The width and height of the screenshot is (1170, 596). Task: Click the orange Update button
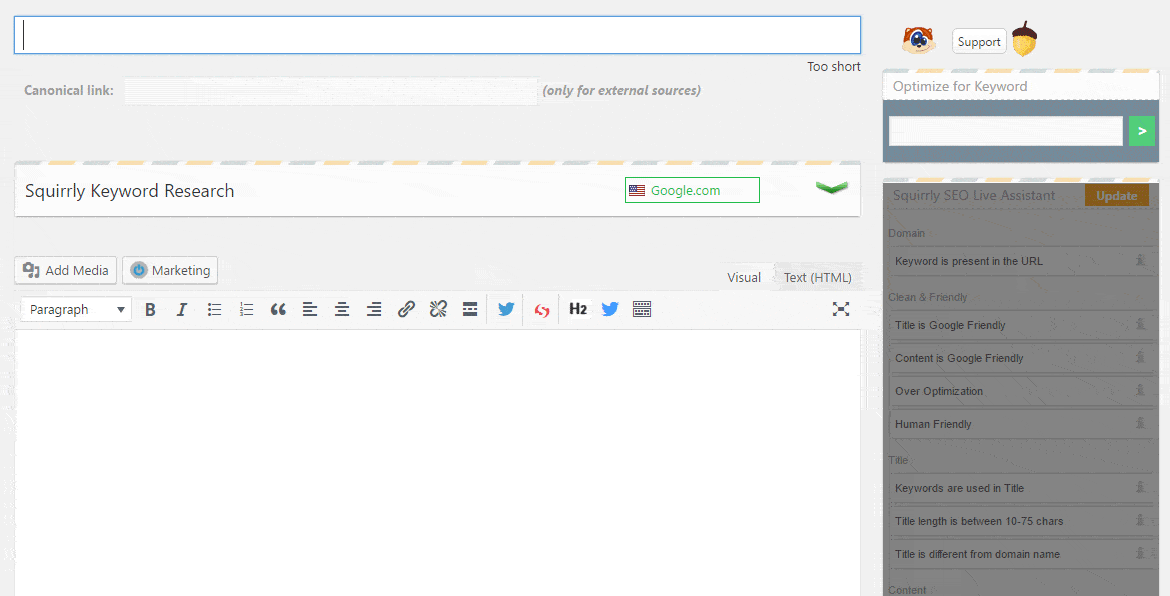[x=1116, y=196]
